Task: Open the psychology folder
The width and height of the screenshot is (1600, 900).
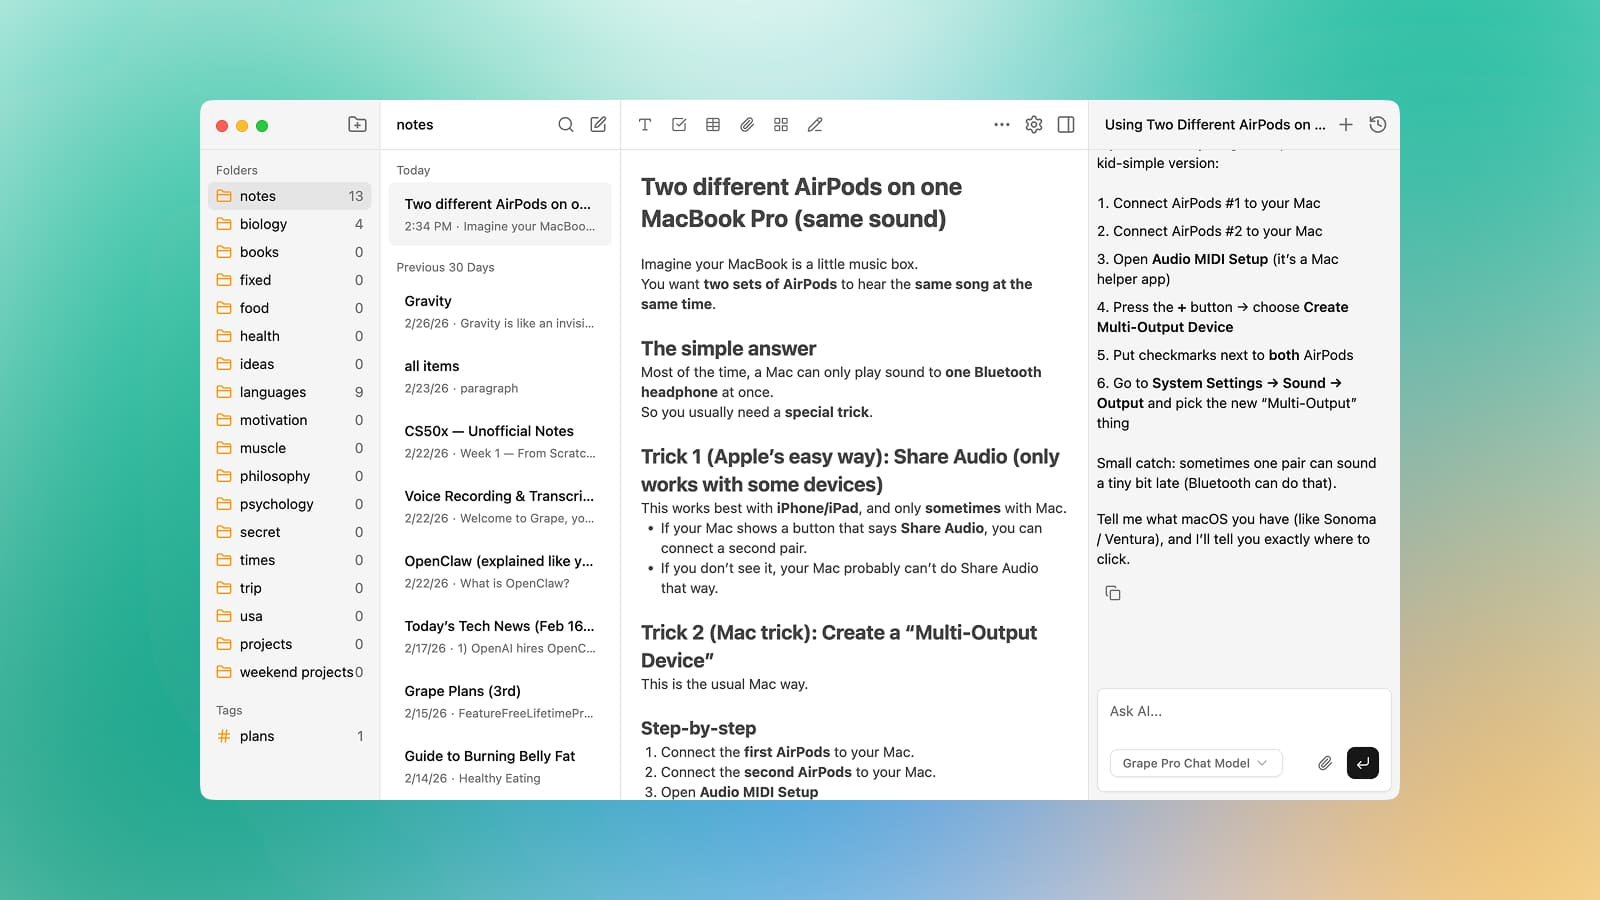Action: tap(290, 504)
